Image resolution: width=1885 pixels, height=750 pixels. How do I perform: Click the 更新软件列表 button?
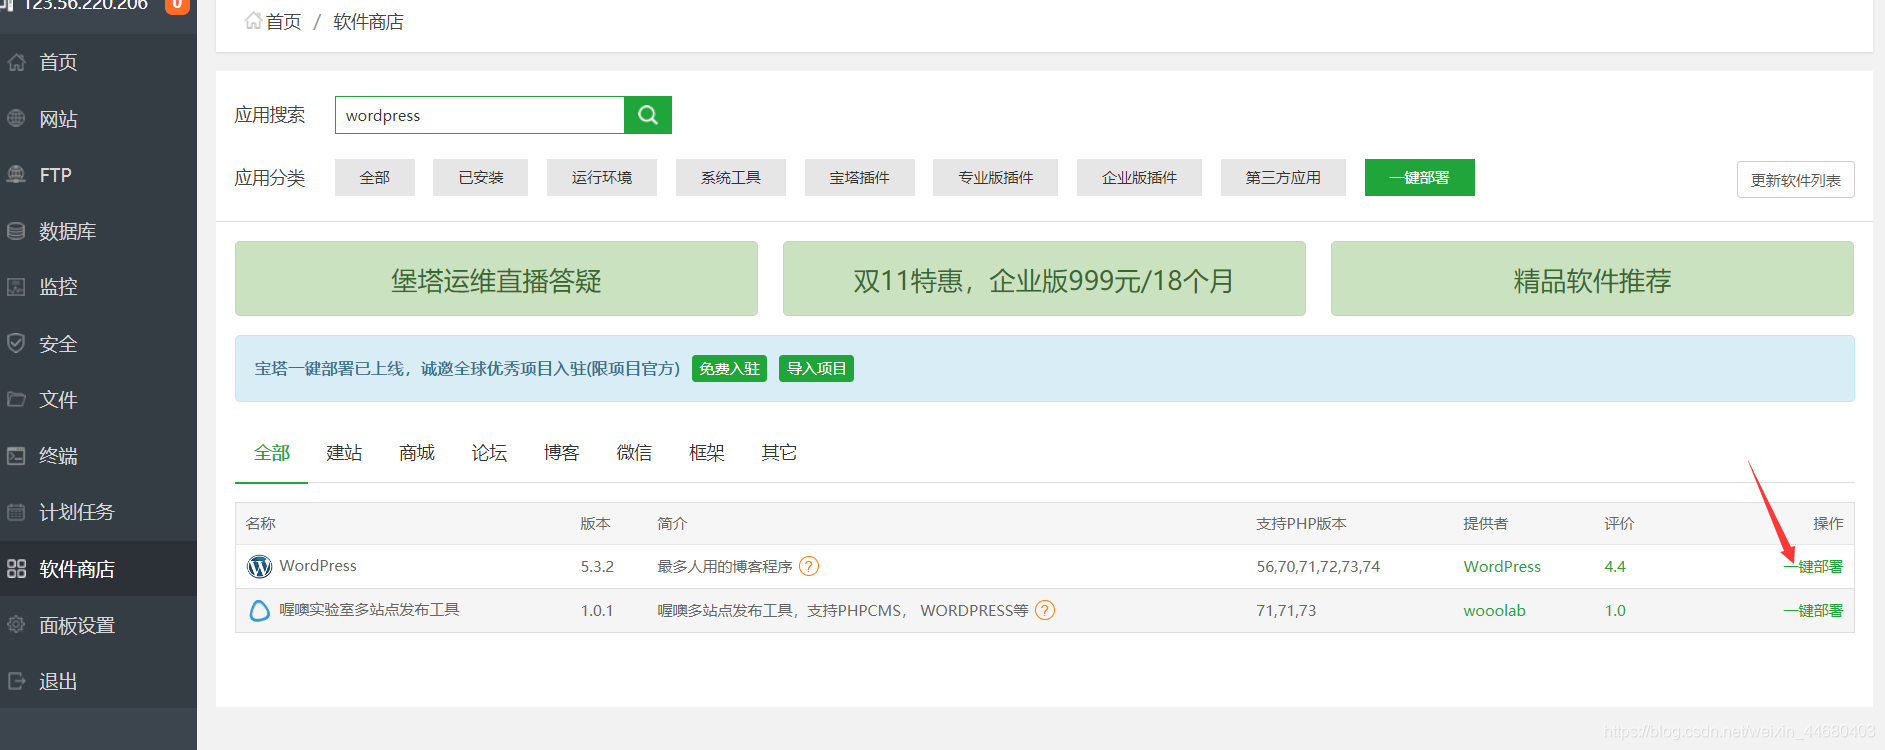coord(1796,180)
